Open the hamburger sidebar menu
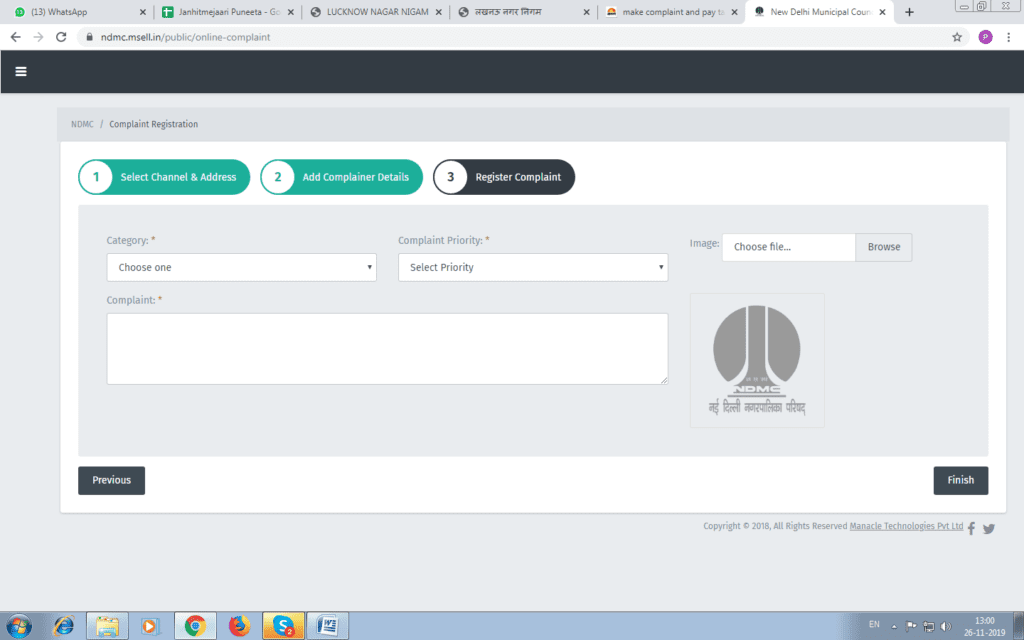1024x640 pixels. [21, 71]
